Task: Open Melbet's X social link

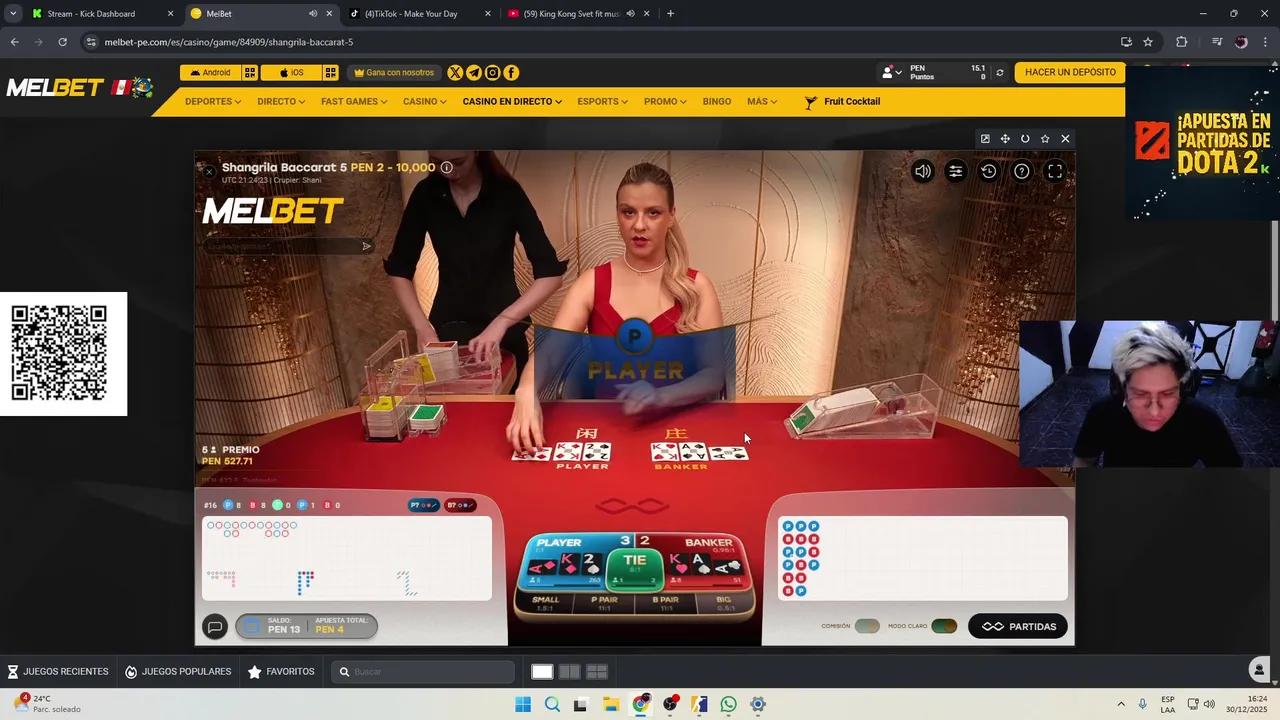Action: (x=455, y=73)
